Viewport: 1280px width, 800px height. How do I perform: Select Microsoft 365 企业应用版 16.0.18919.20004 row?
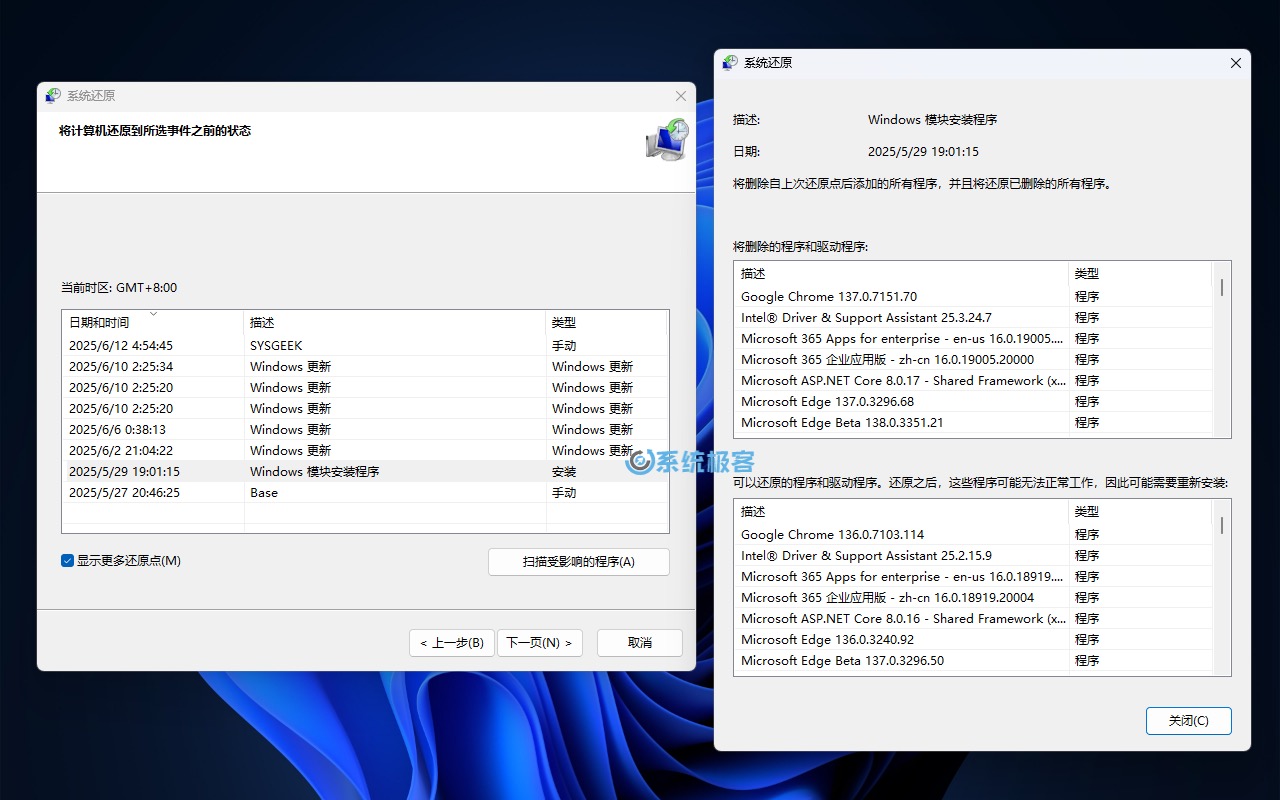click(x=973, y=598)
